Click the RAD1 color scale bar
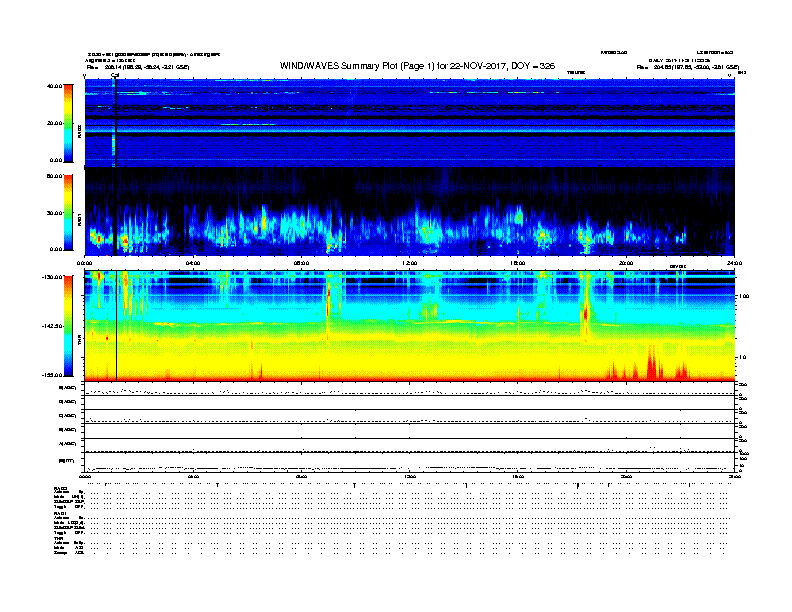Screen dimensions: 792x612 [x=68, y=213]
